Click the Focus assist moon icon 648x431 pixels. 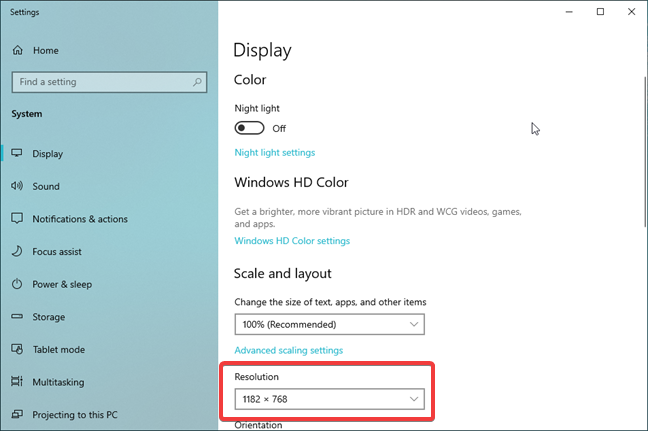click(x=17, y=251)
